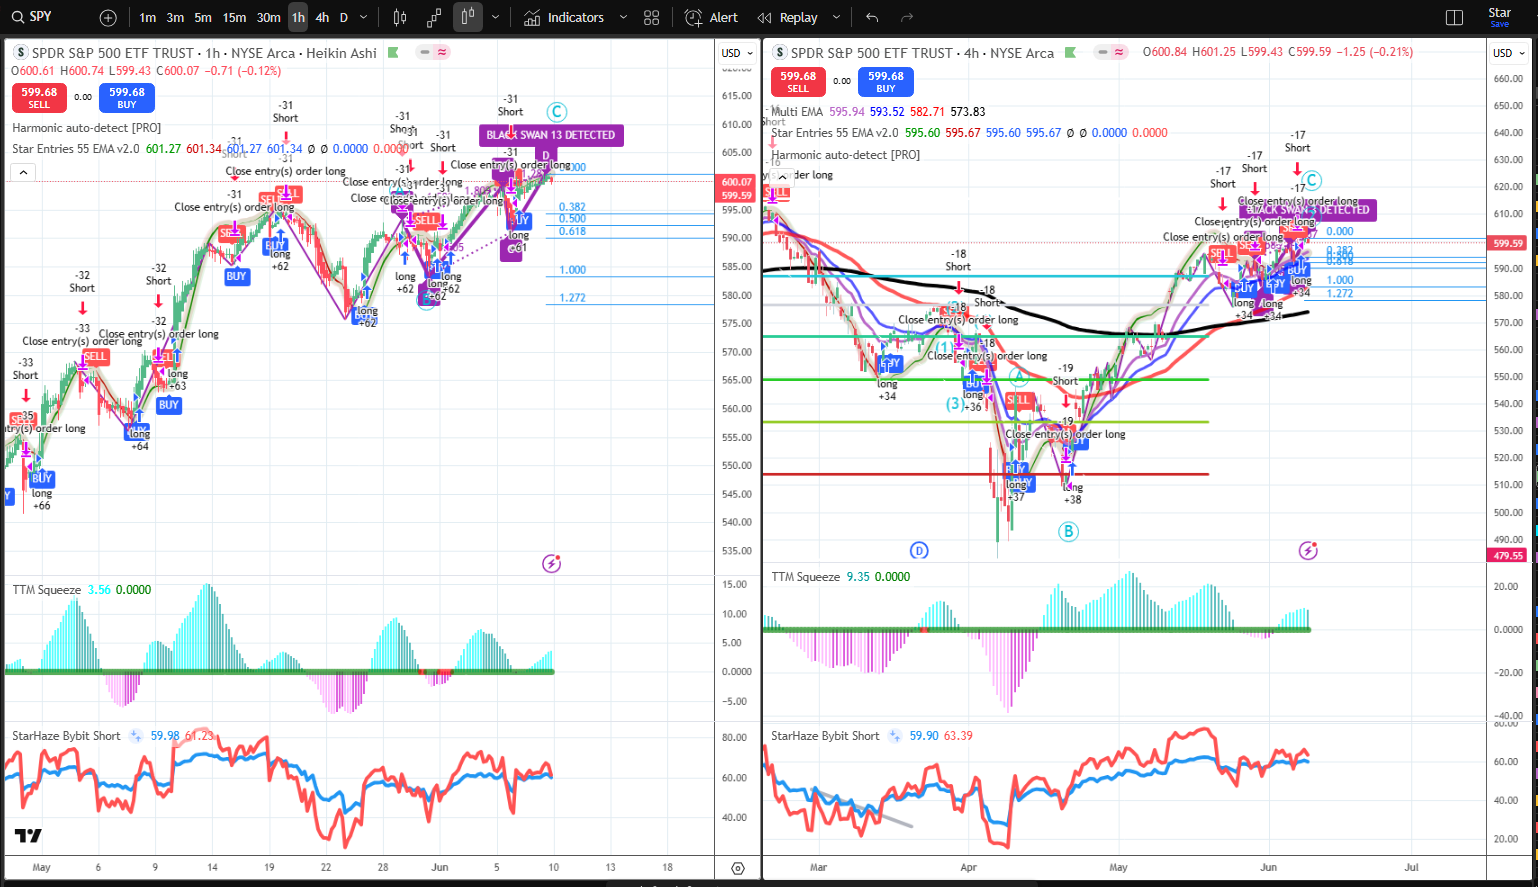Click sparkle icon beside StarHaze on 1h chart
The image size is (1538, 887).
pyautogui.click(x=136, y=736)
